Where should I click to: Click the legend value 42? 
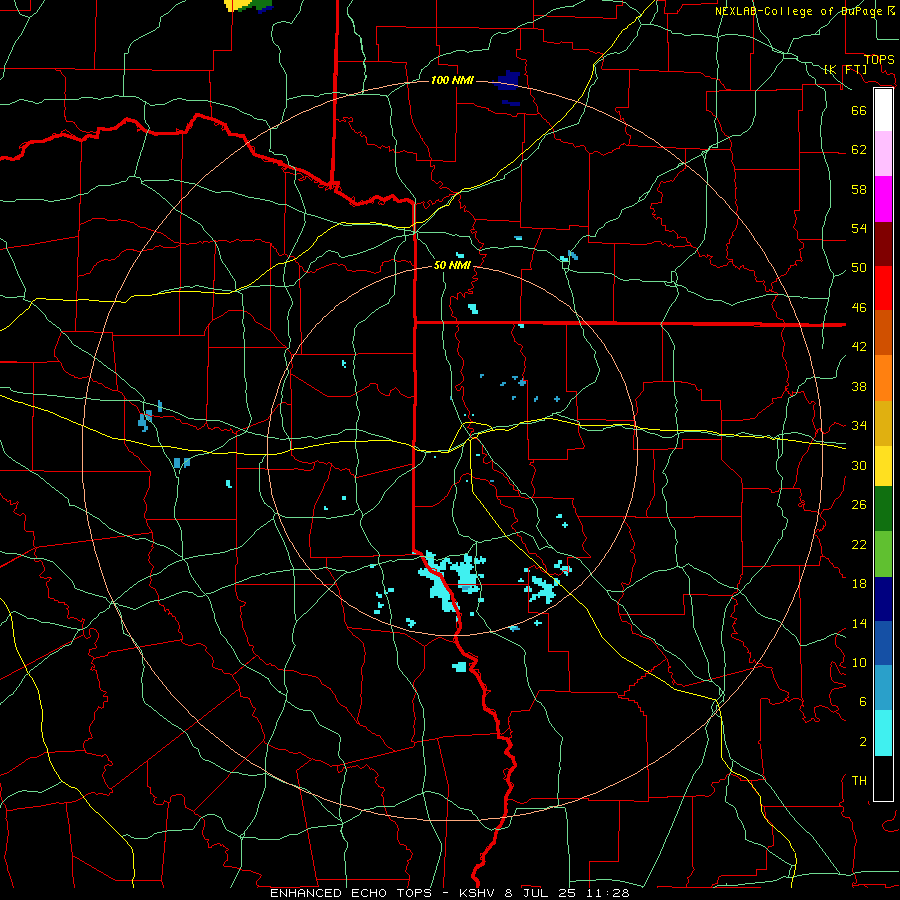[x=859, y=347]
